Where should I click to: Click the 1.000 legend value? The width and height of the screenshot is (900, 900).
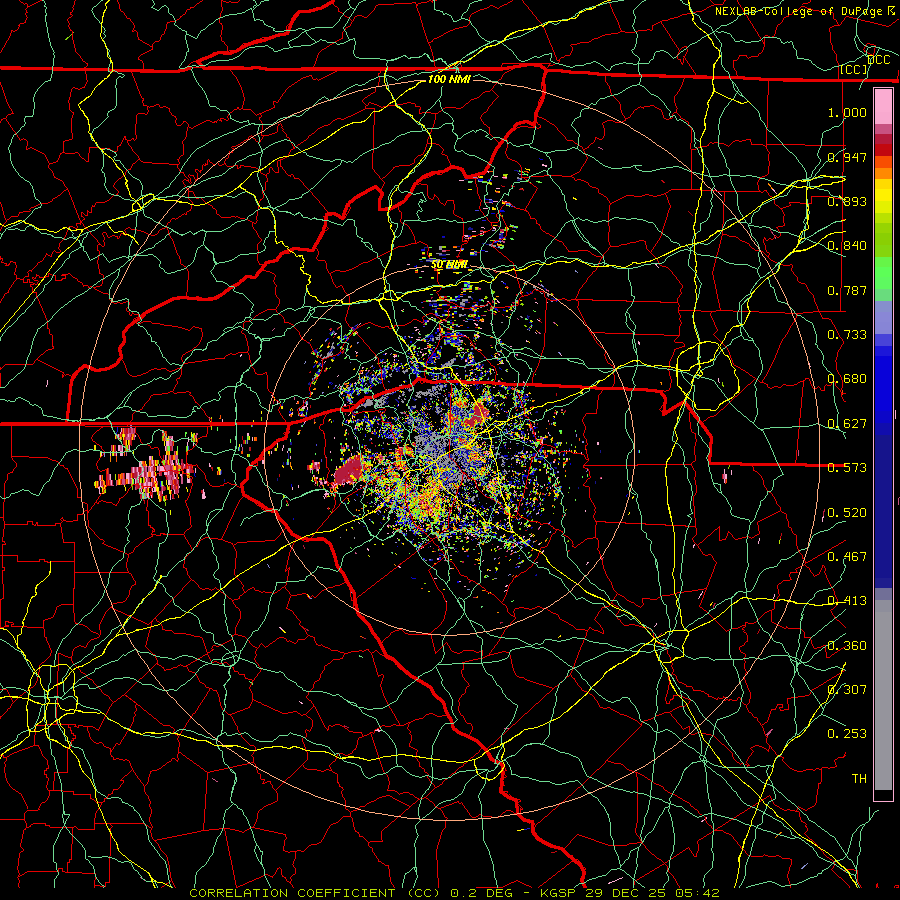[847, 112]
